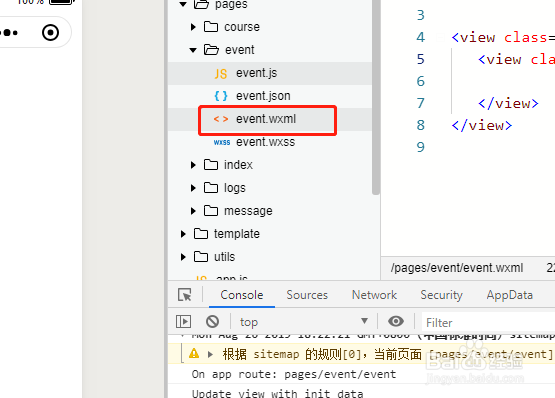This screenshot has height=398, width=555.
Task: Select the message folder label
Action: pos(248,211)
